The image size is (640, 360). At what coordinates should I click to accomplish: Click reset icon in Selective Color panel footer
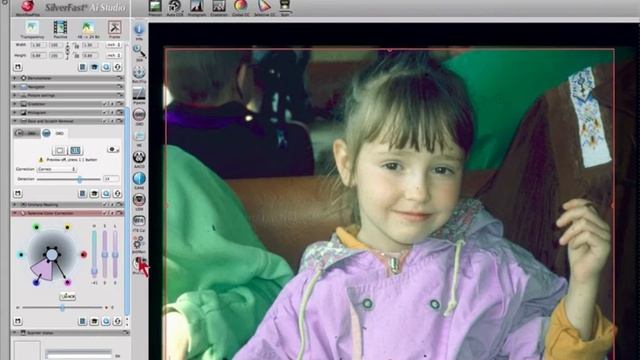pyautogui.click(x=117, y=322)
